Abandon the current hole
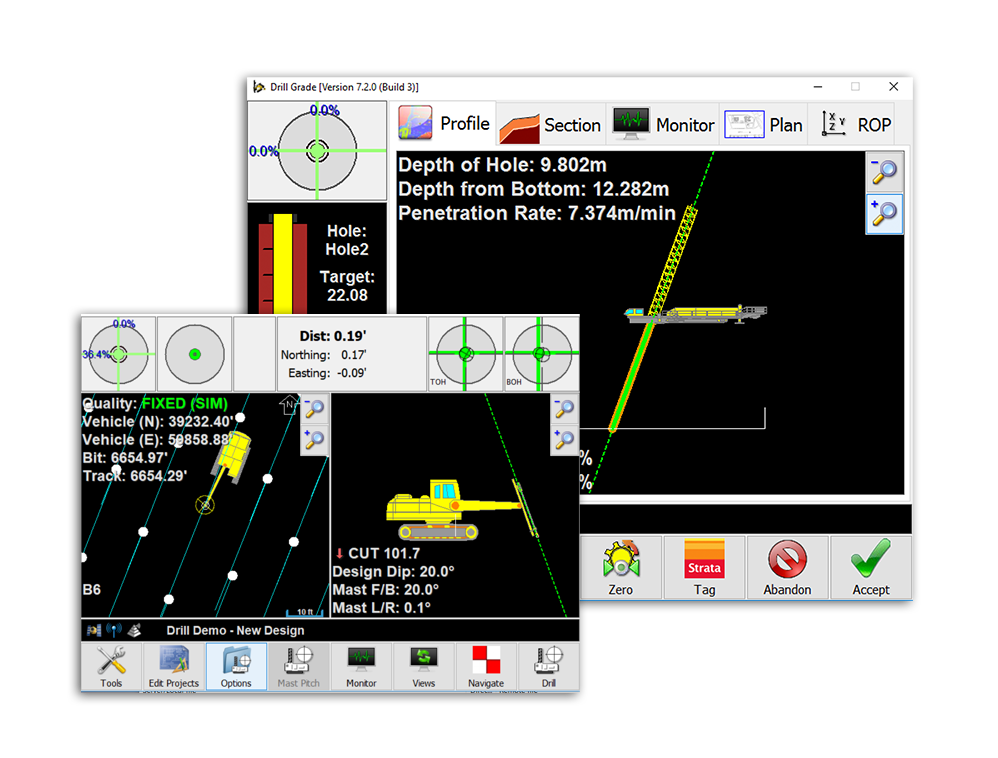Image resolution: width=998 pixels, height=758 pixels. 787,560
